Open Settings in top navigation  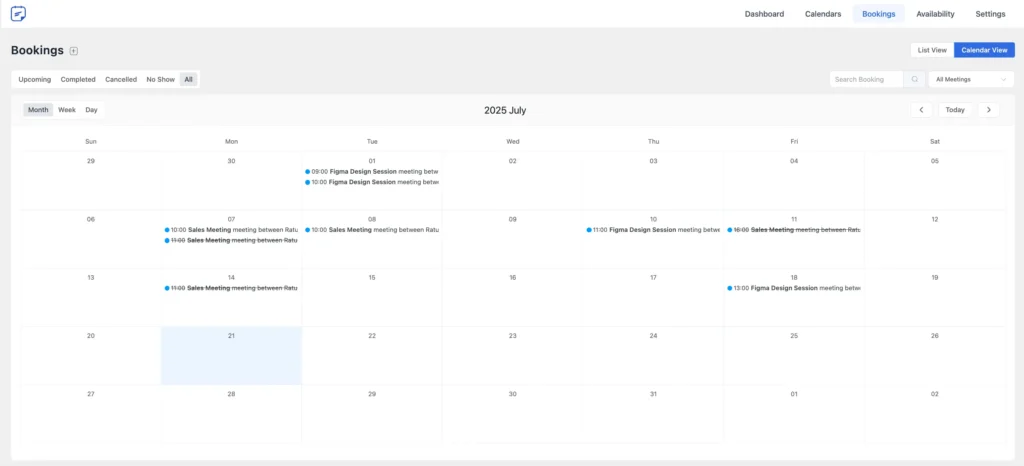point(990,14)
